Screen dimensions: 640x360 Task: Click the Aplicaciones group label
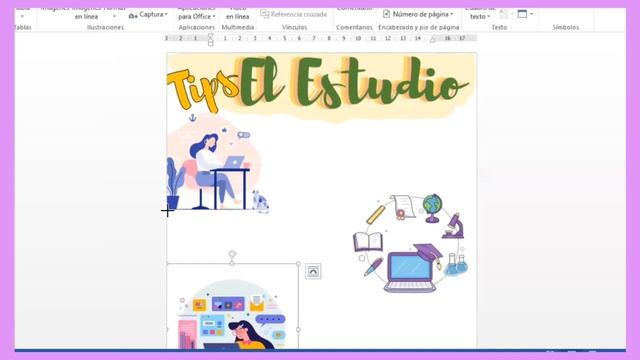(x=197, y=27)
